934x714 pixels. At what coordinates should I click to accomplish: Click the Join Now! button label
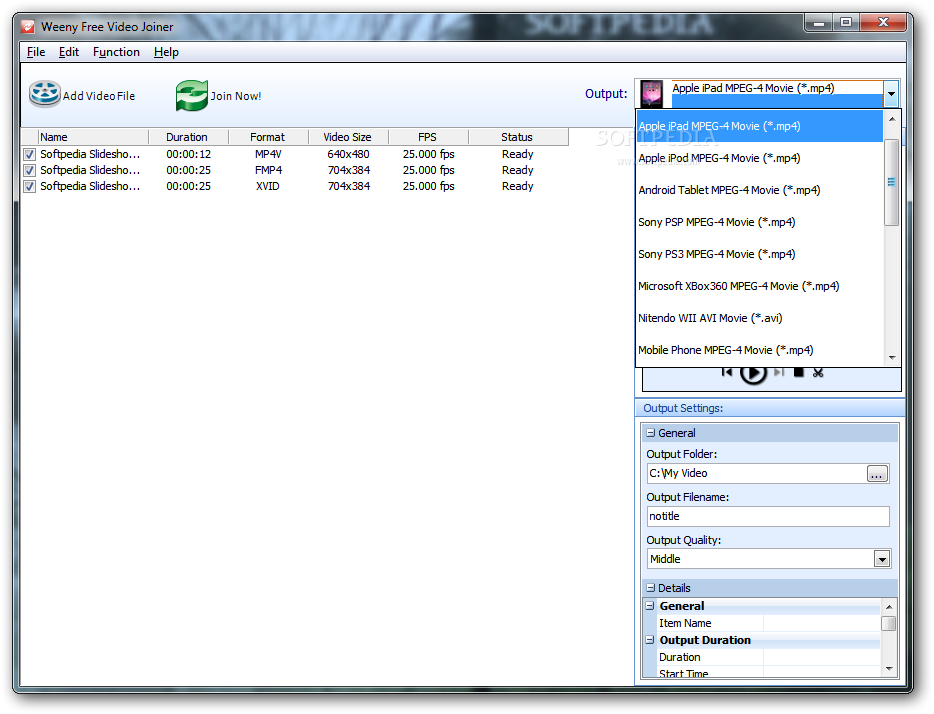click(236, 96)
